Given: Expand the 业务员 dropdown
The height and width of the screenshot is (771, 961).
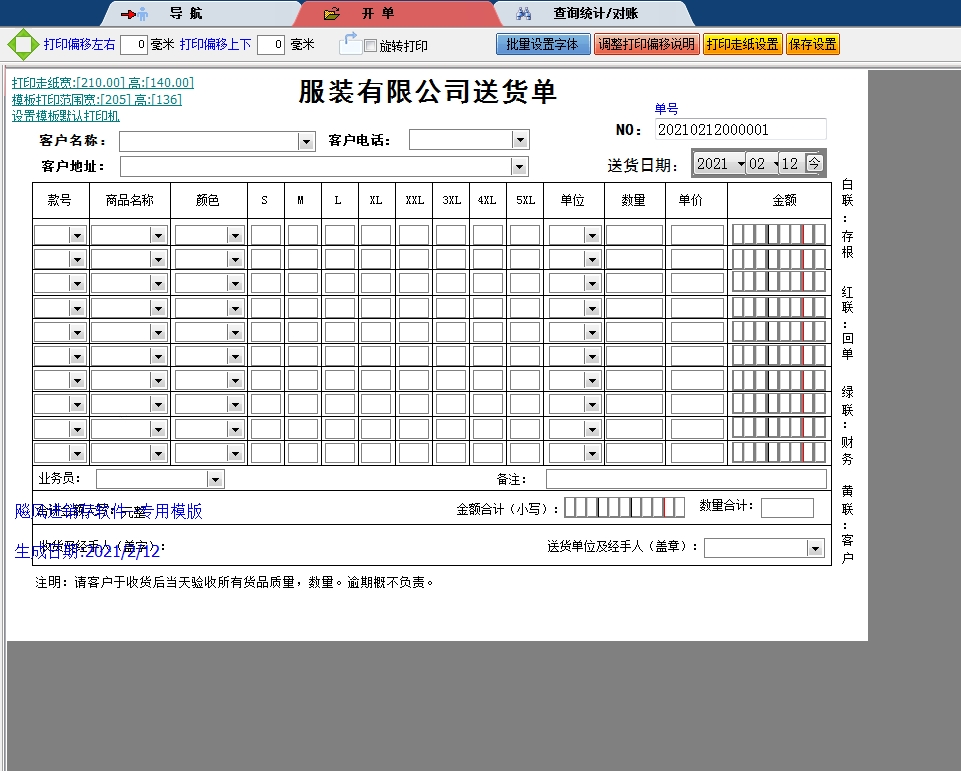Looking at the screenshot, I should (215, 480).
